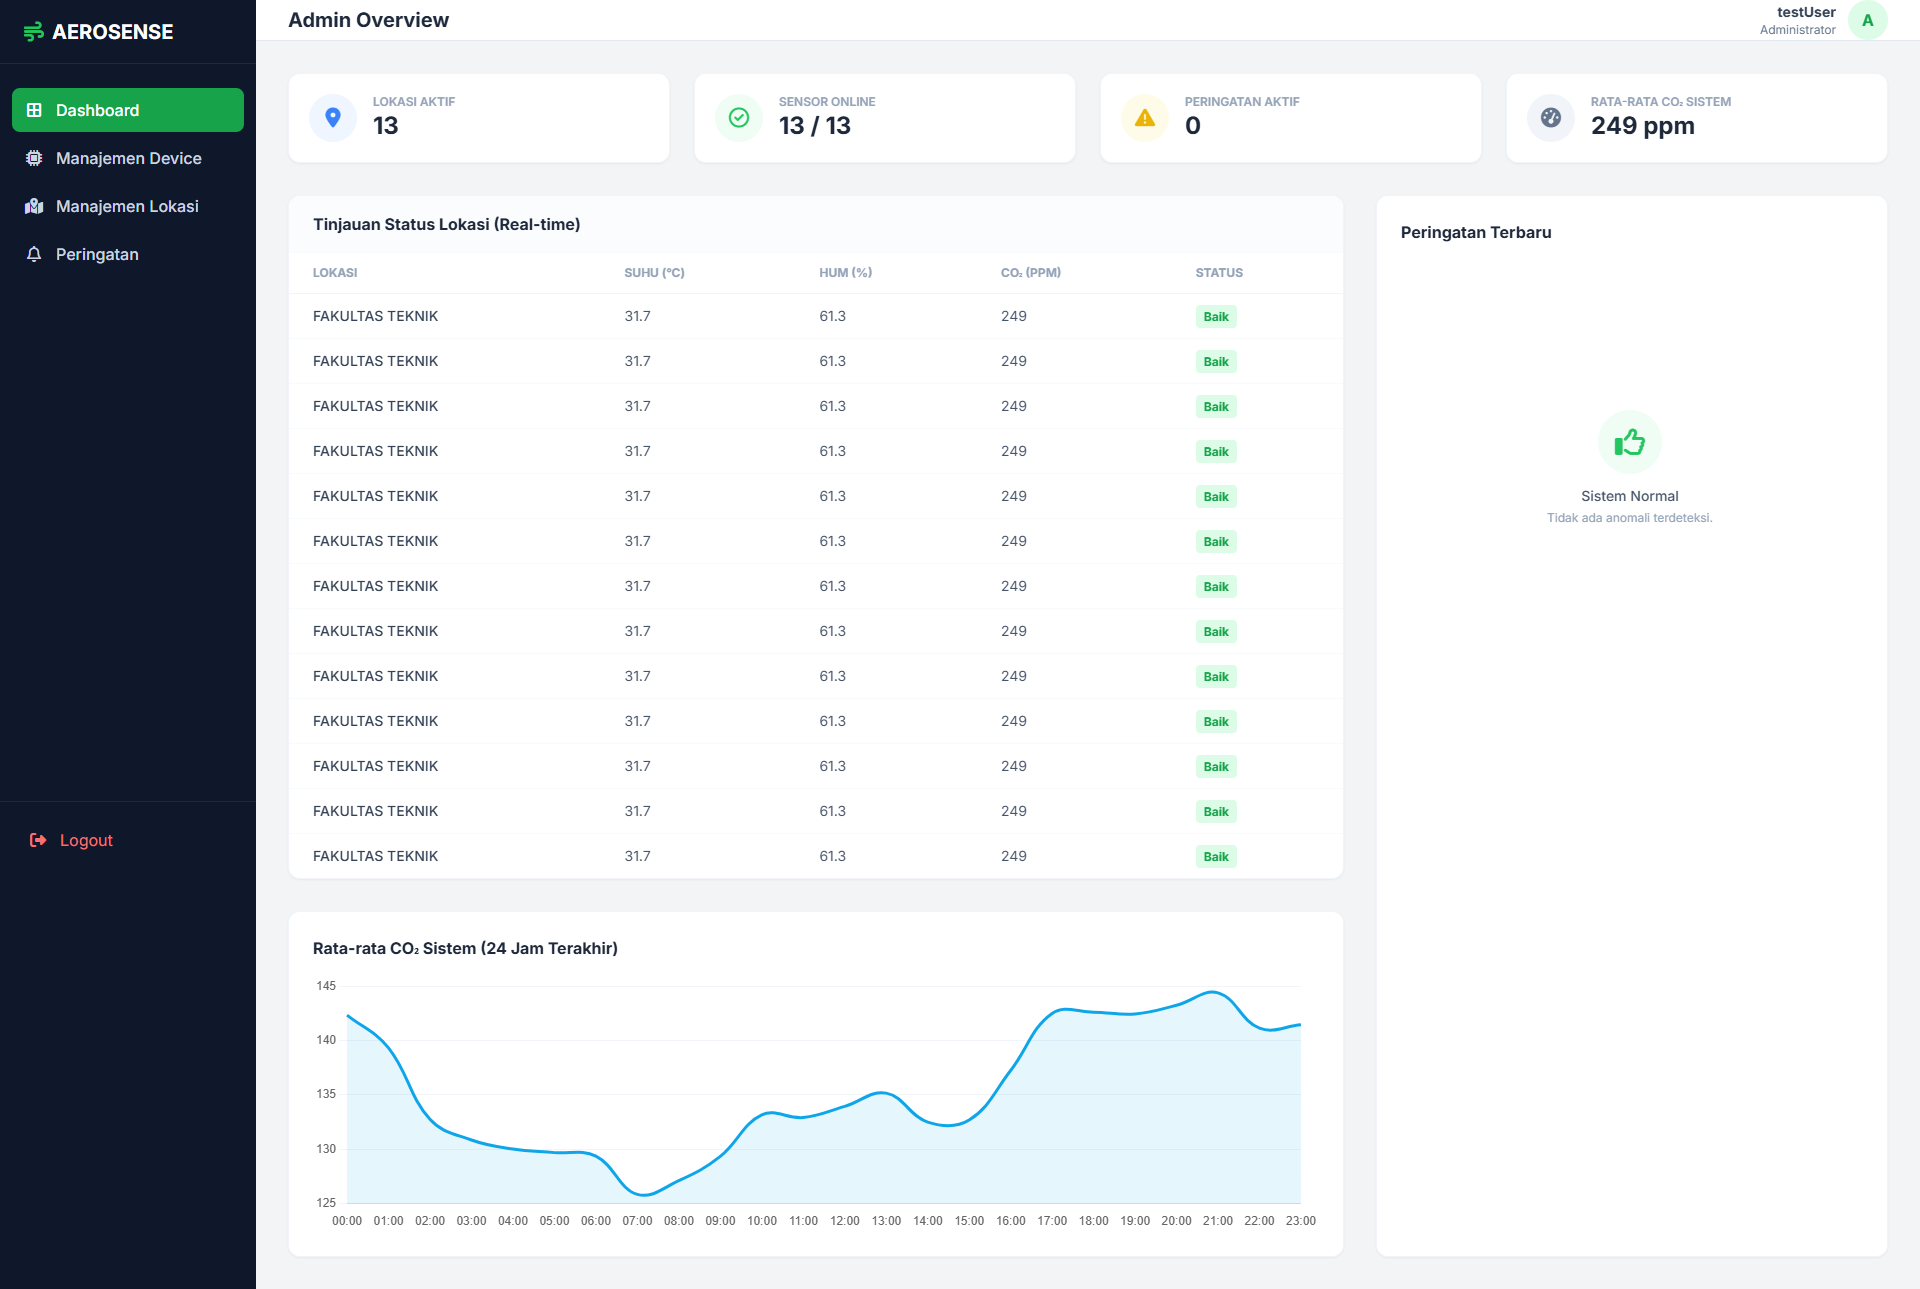Image resolution: width=1920 pixels, height=1289 pixels.
Task: Click the AEROSENSE wind logo icon
Action: (33, 32)
